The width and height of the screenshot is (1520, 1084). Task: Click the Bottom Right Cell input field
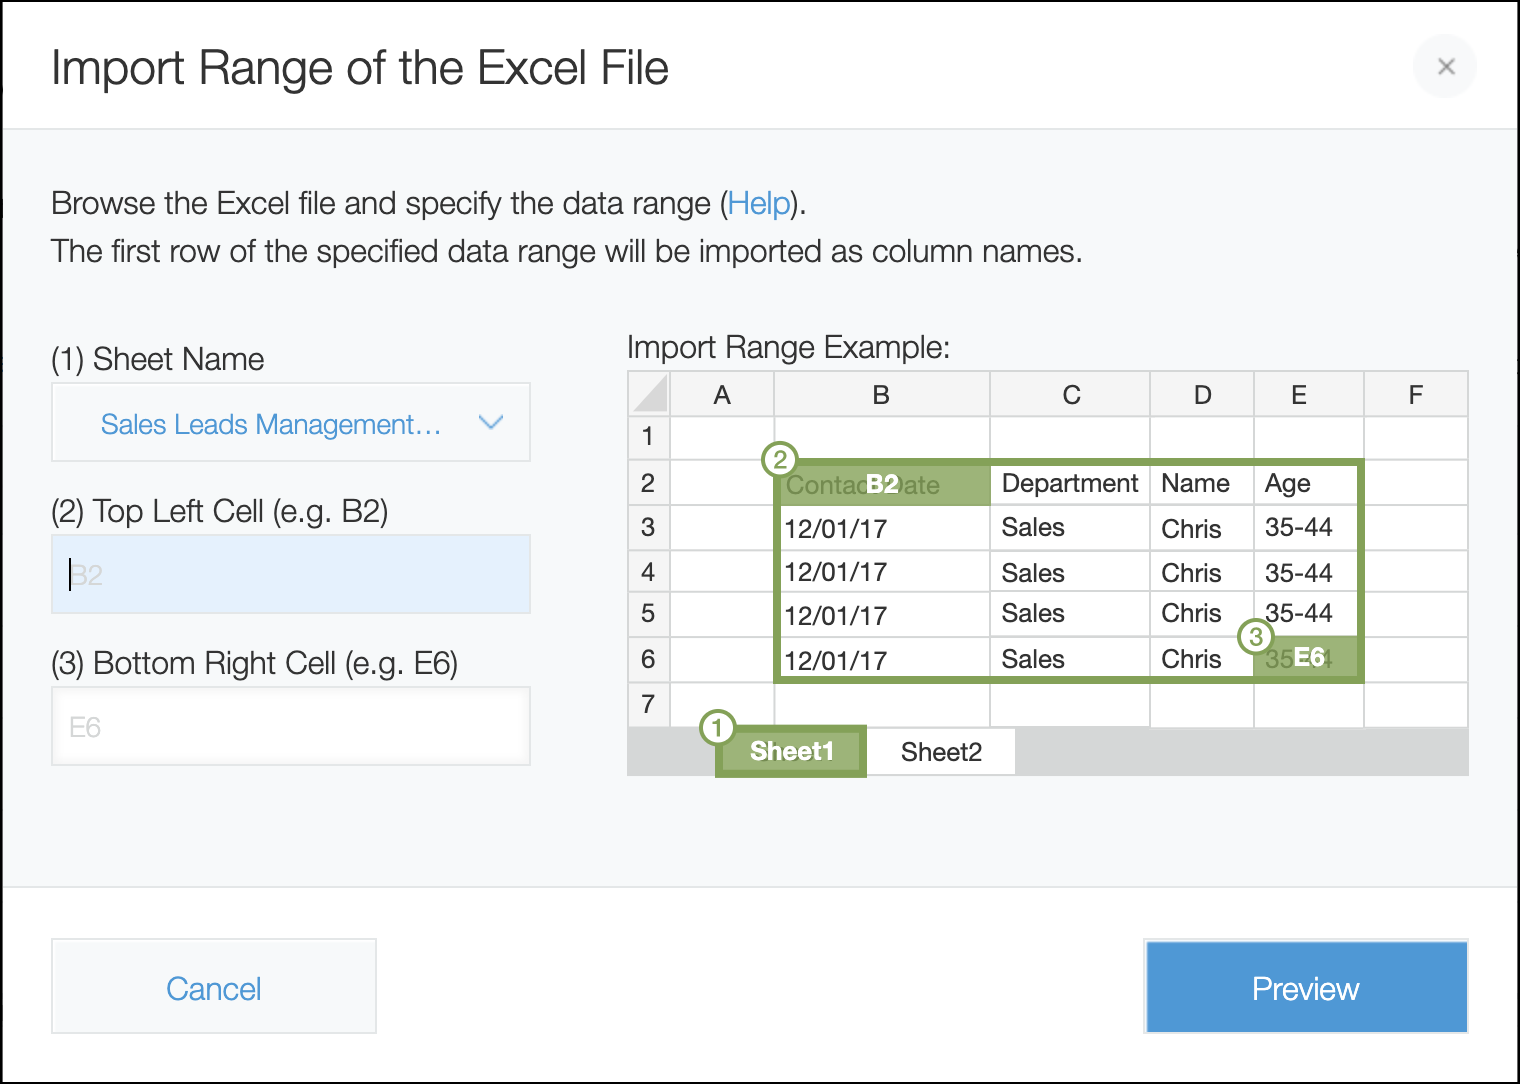pyautogui.click(x=290, y=726)
